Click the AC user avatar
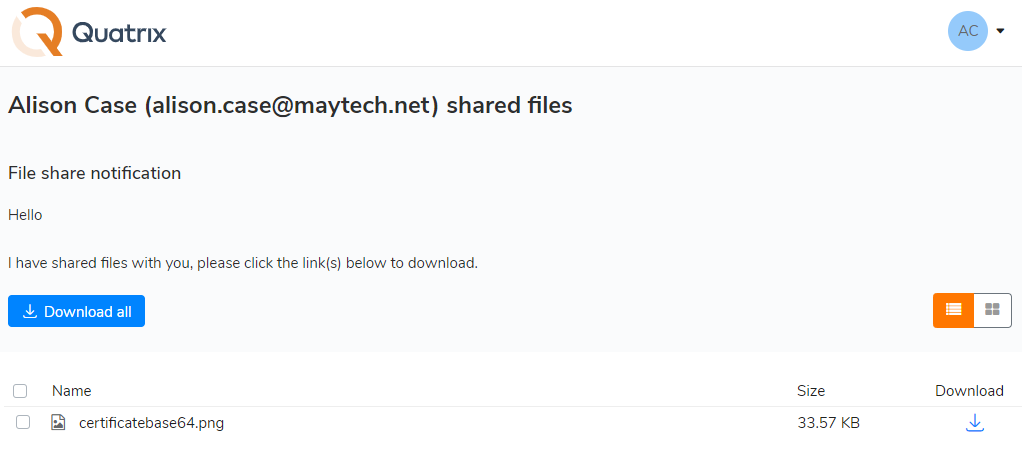This screenshot has width=1022, height=456. (967, 31)
